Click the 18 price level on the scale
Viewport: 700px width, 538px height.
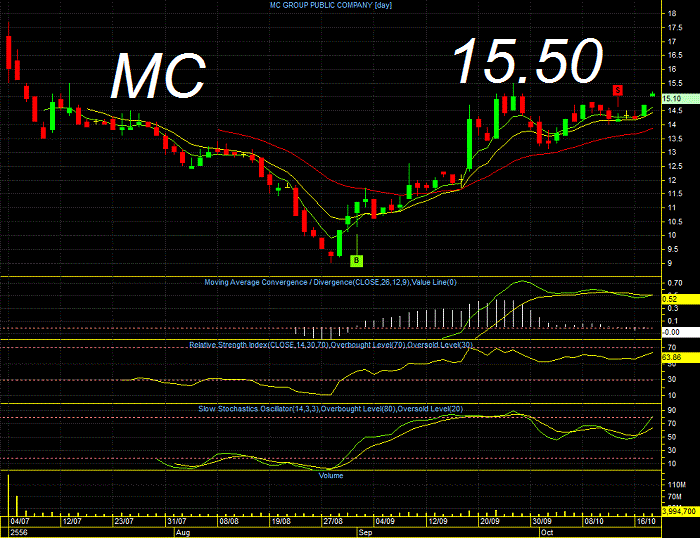[x=671, y=14]
